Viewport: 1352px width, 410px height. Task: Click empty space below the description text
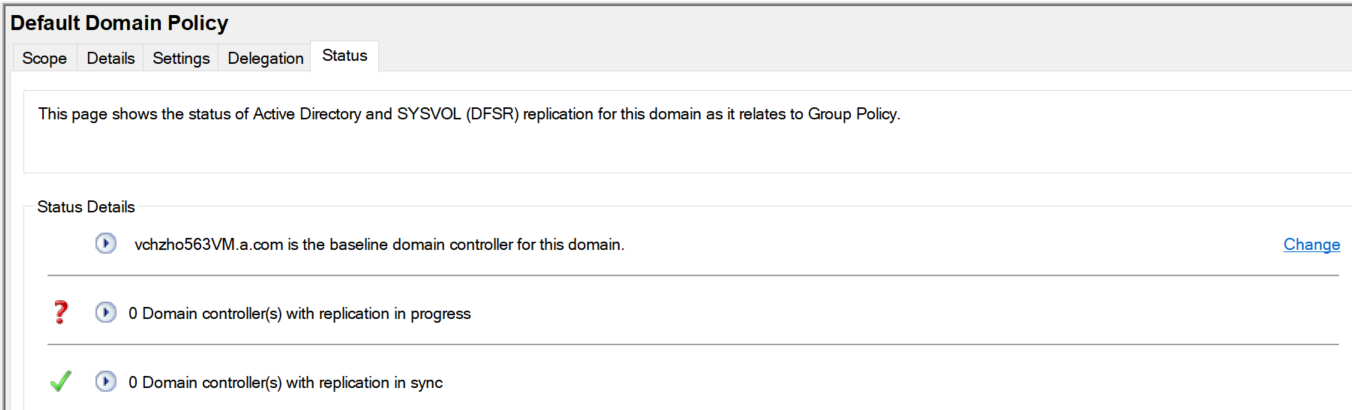(x=680, y=150)
